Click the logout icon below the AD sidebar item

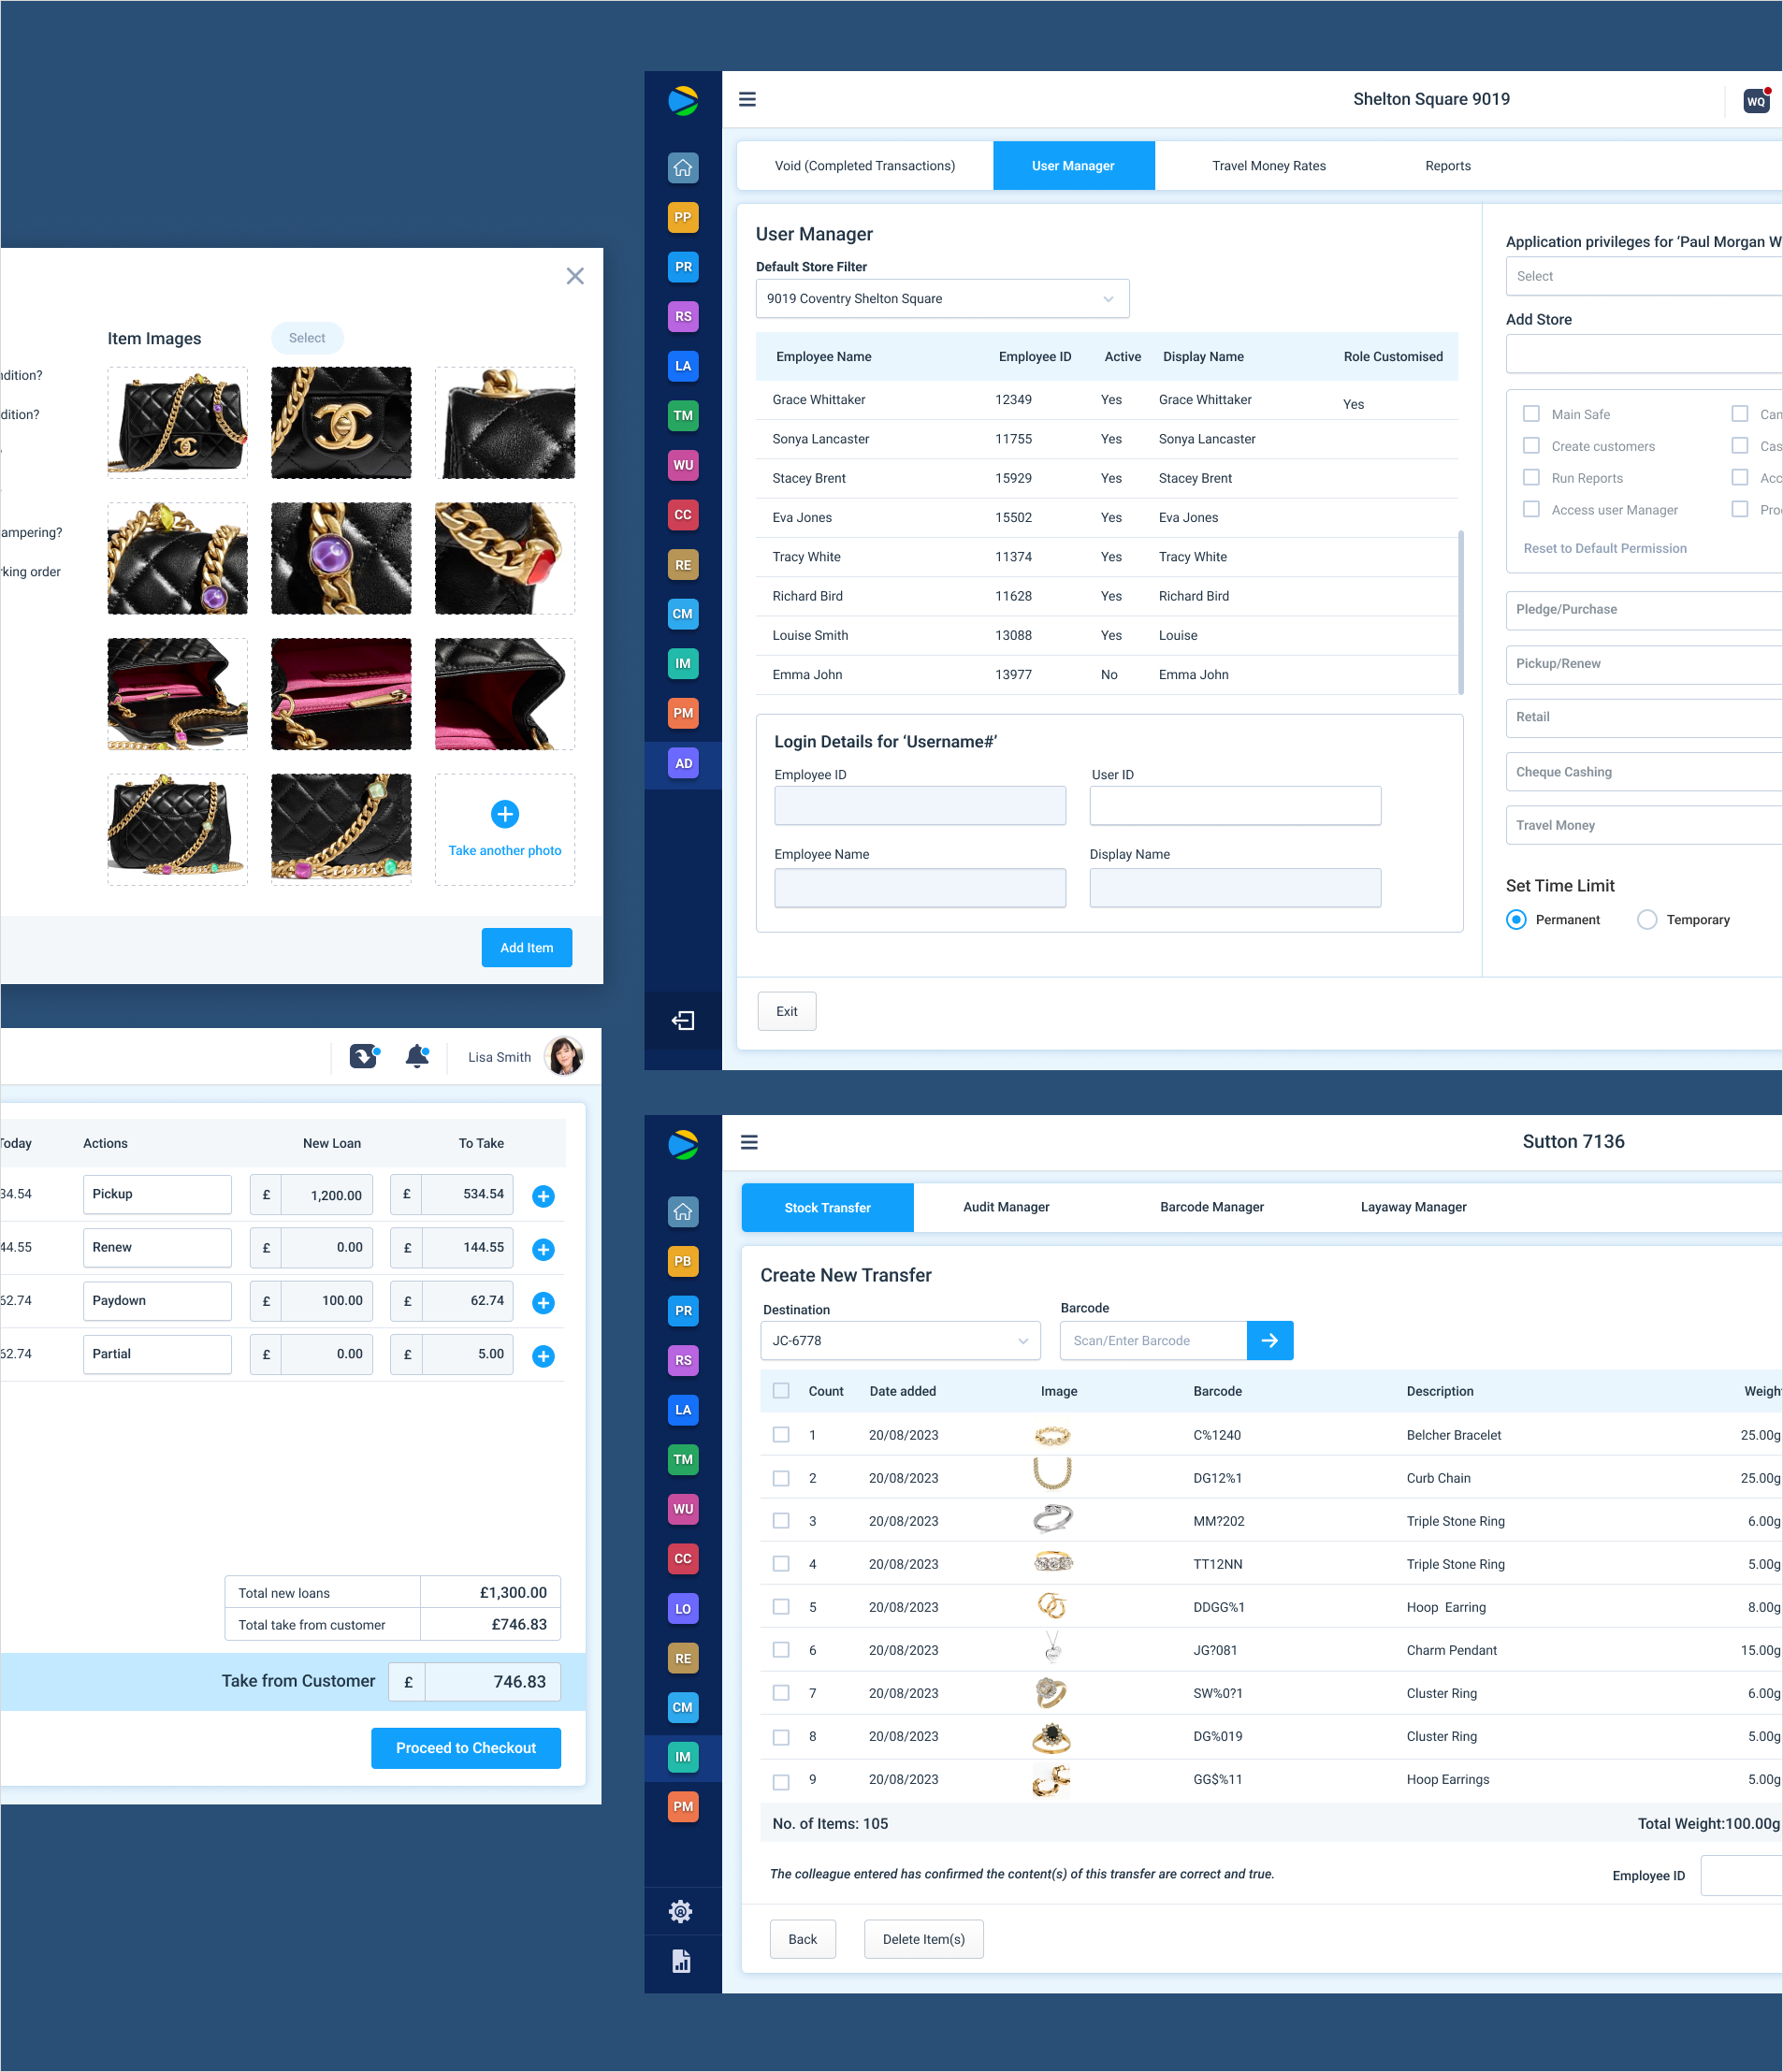click(x=683, y=1020)
